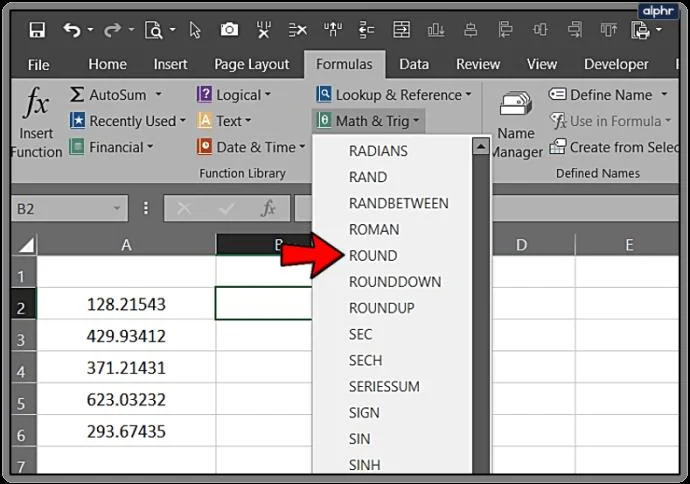Select RADIANS from the function list

tap(393, 151)
